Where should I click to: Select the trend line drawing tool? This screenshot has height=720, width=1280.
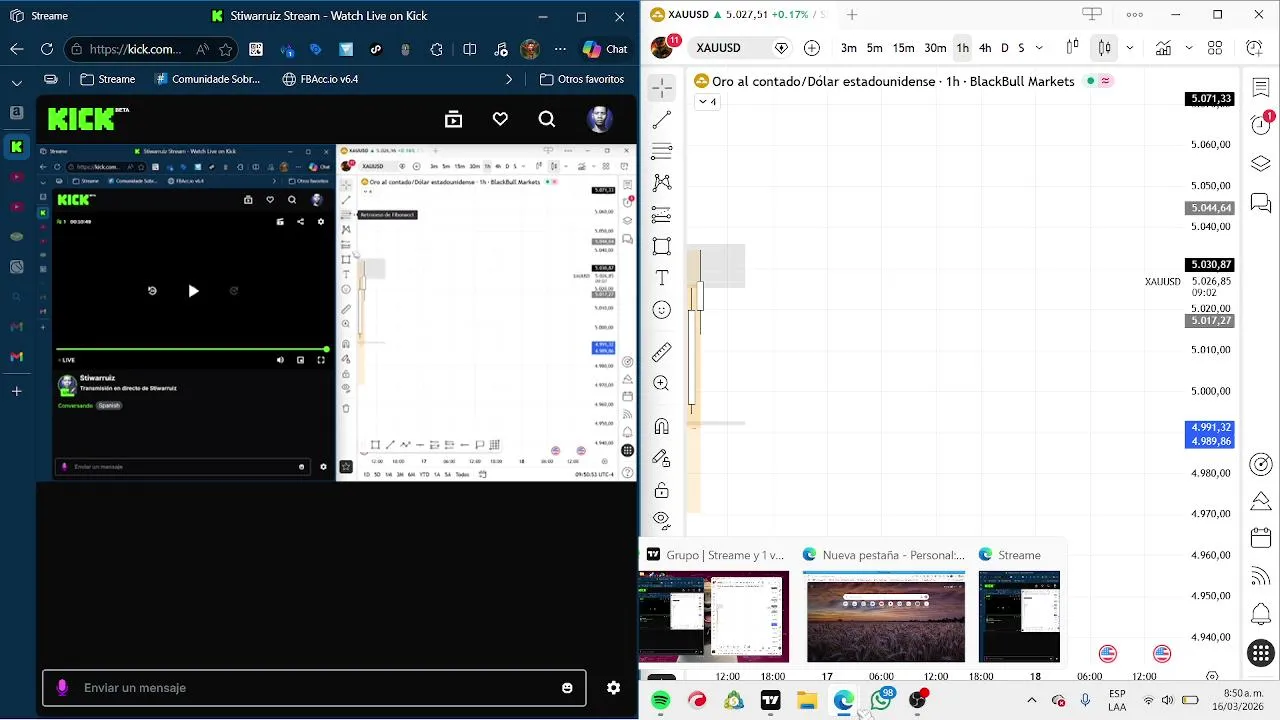tap(661, 120)
